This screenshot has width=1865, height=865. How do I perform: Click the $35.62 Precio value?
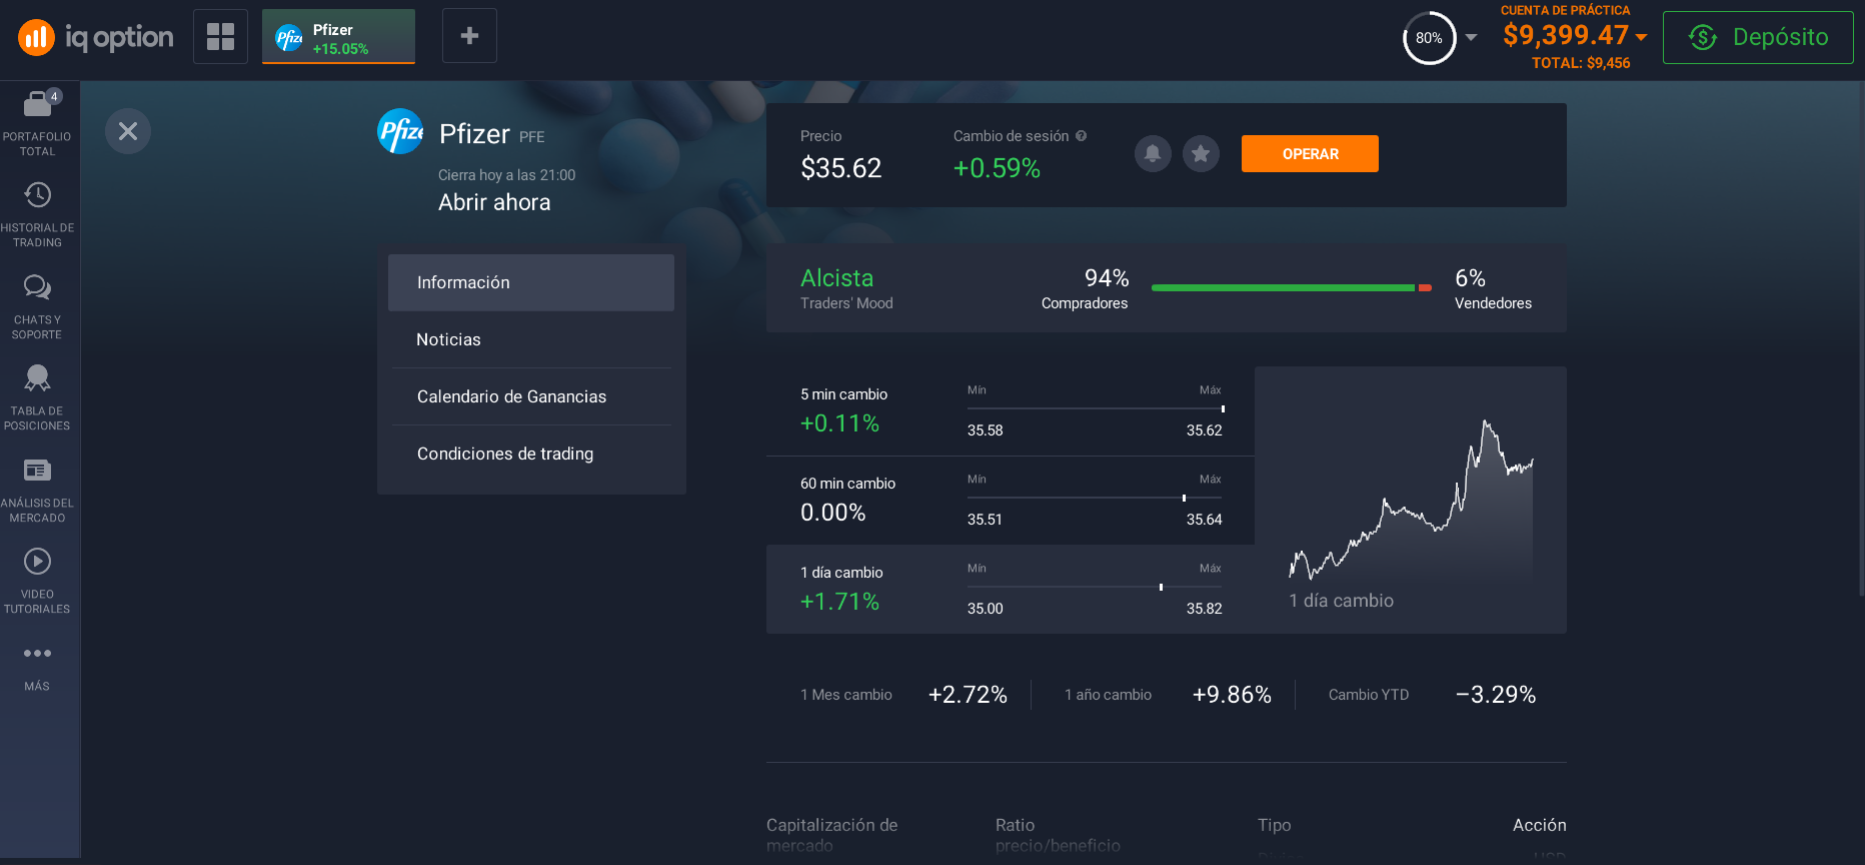pos(841,168)
